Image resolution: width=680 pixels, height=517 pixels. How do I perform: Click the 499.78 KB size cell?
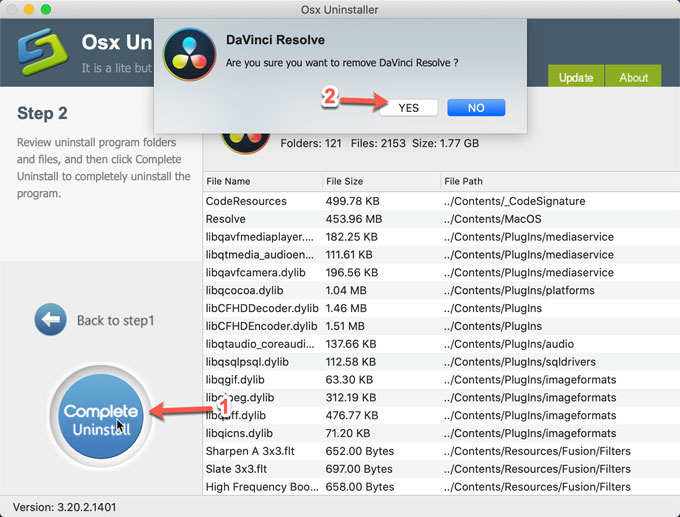[353, 201]
